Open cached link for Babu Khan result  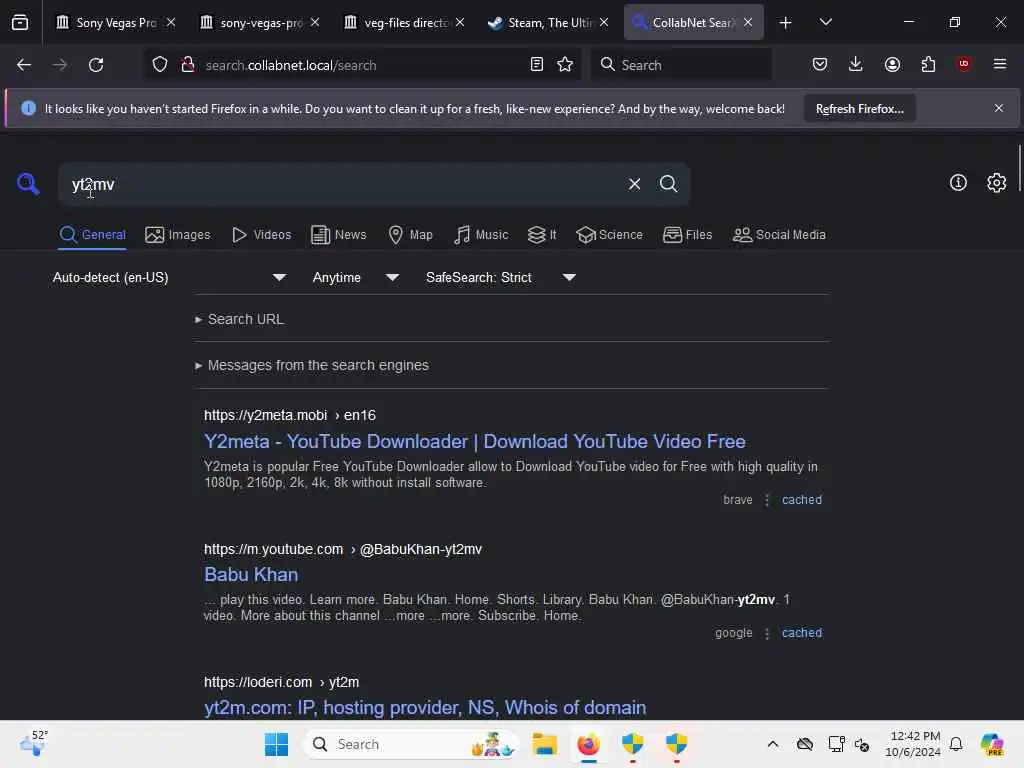click(801, 633)
